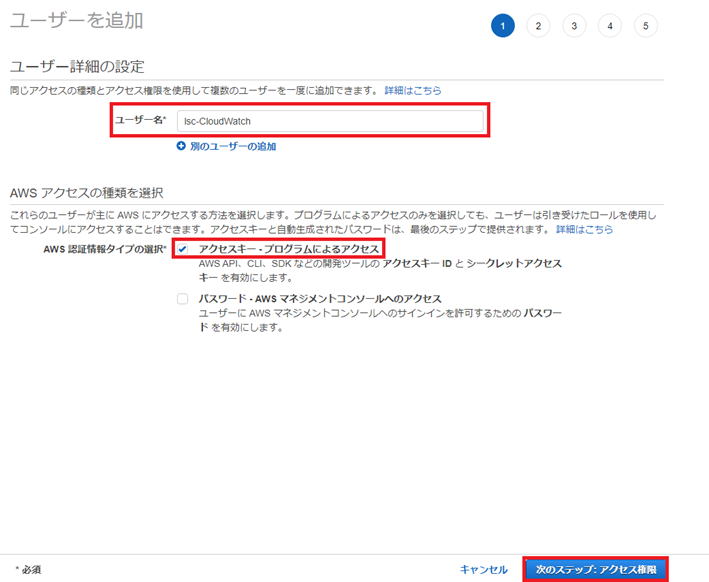Click 次のステップ: アクセス権限 button
Image resolution: width=709 pixels, height=582 pixels.
596,569
